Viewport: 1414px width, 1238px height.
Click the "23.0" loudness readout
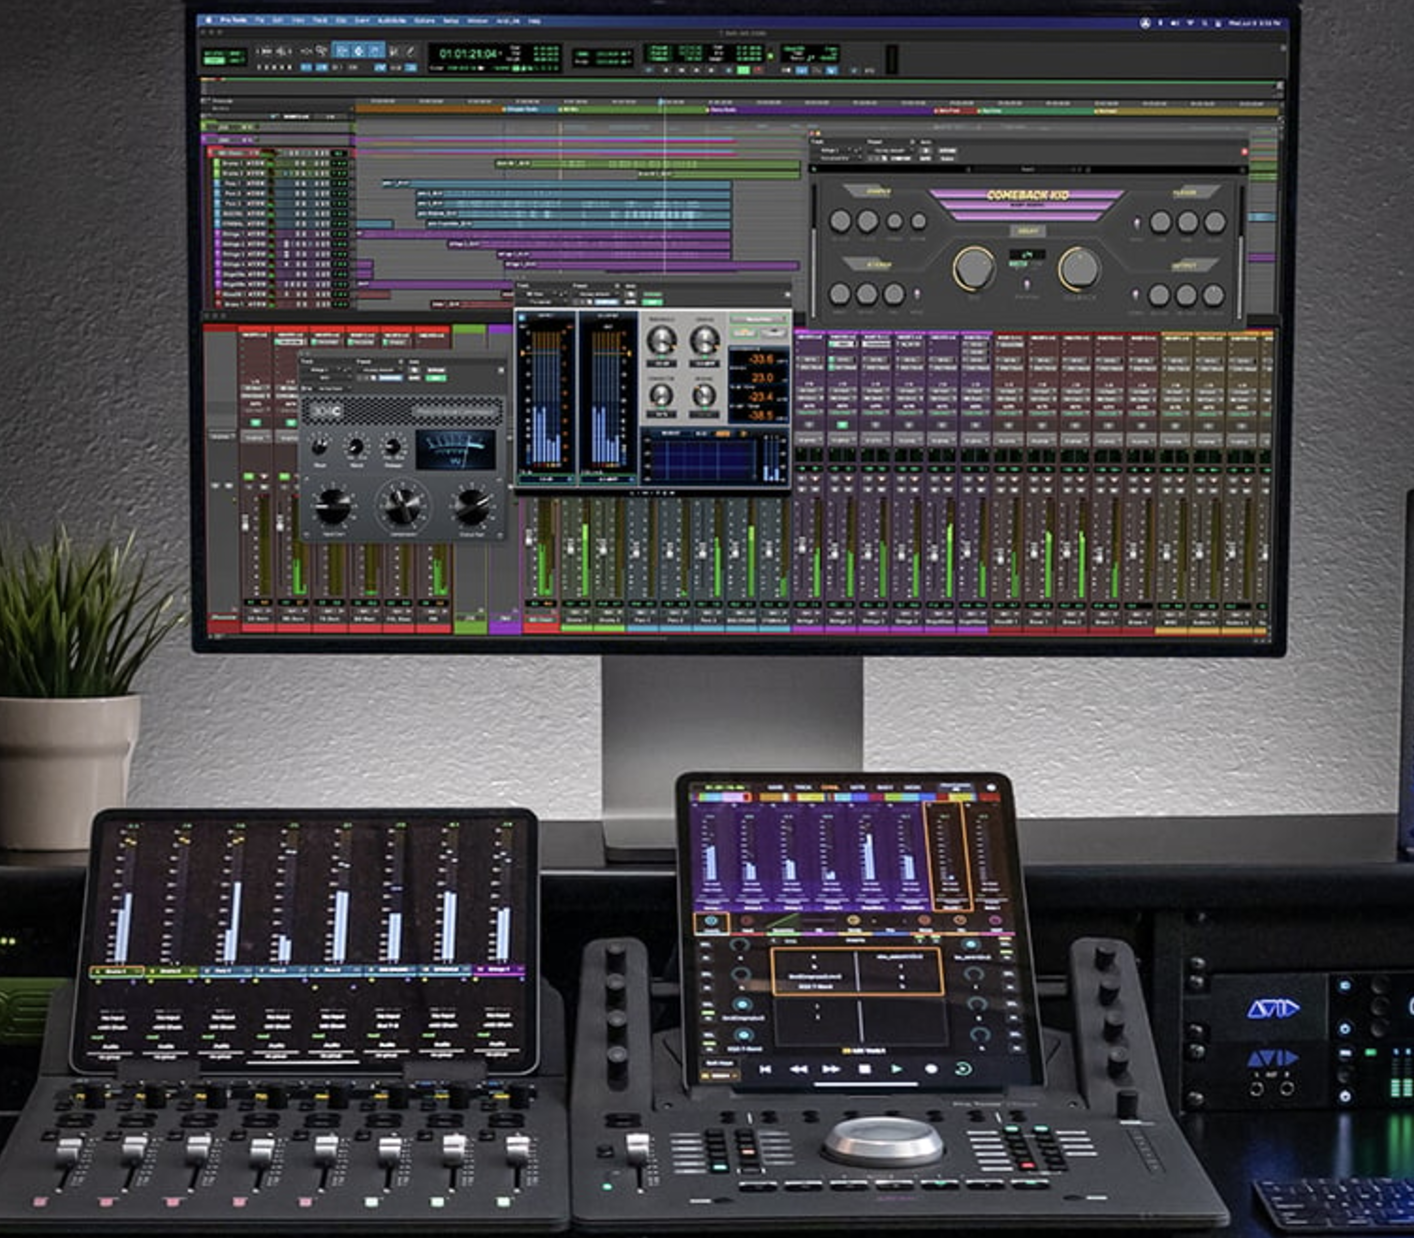[x=761, y=378]
